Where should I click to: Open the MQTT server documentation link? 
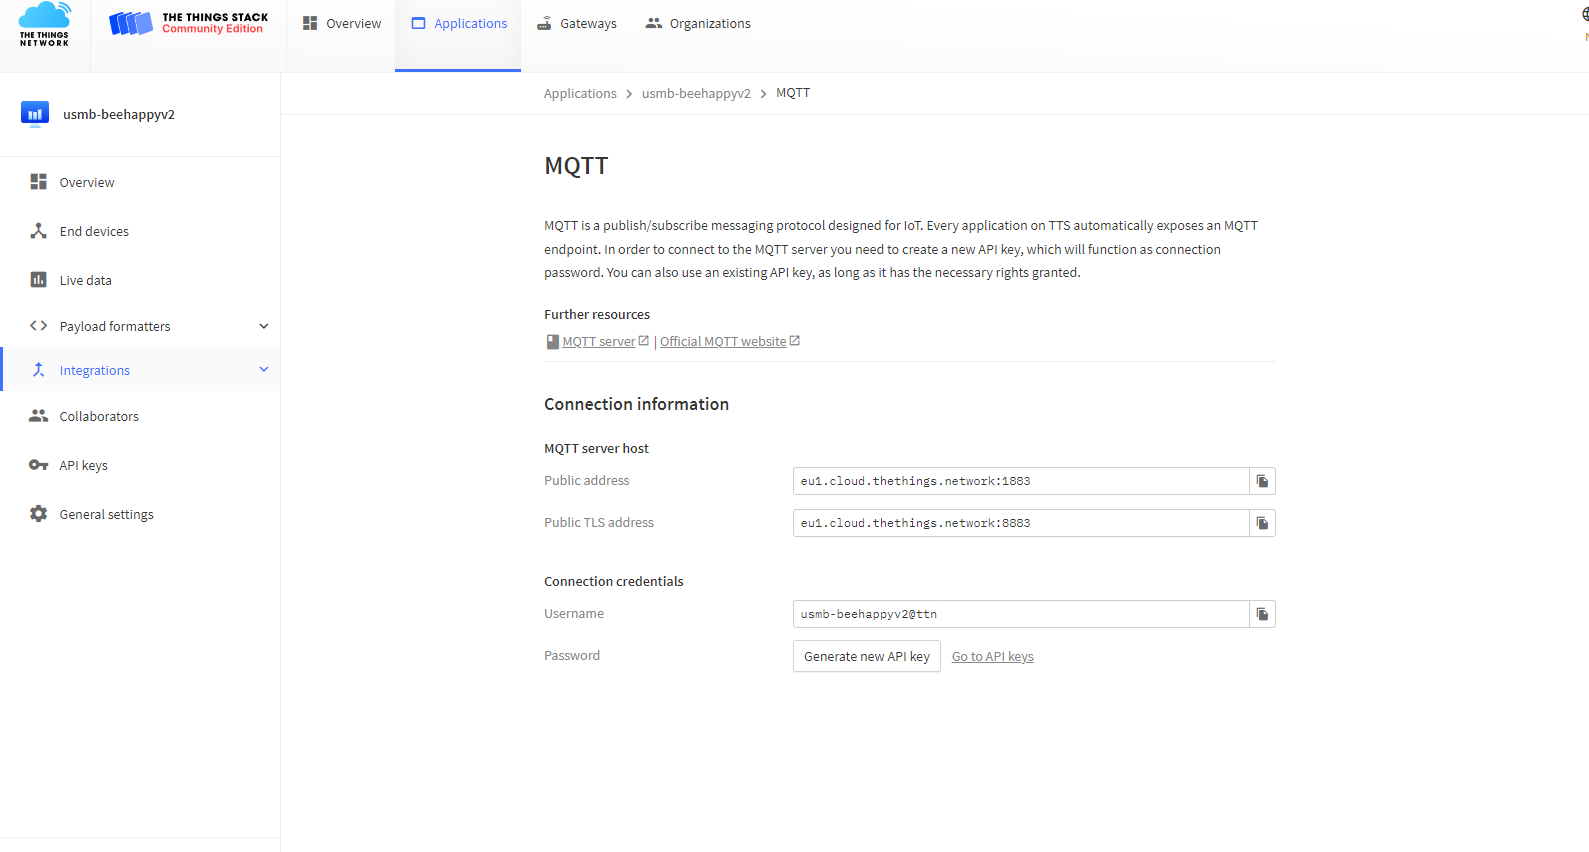coord(599,342)
